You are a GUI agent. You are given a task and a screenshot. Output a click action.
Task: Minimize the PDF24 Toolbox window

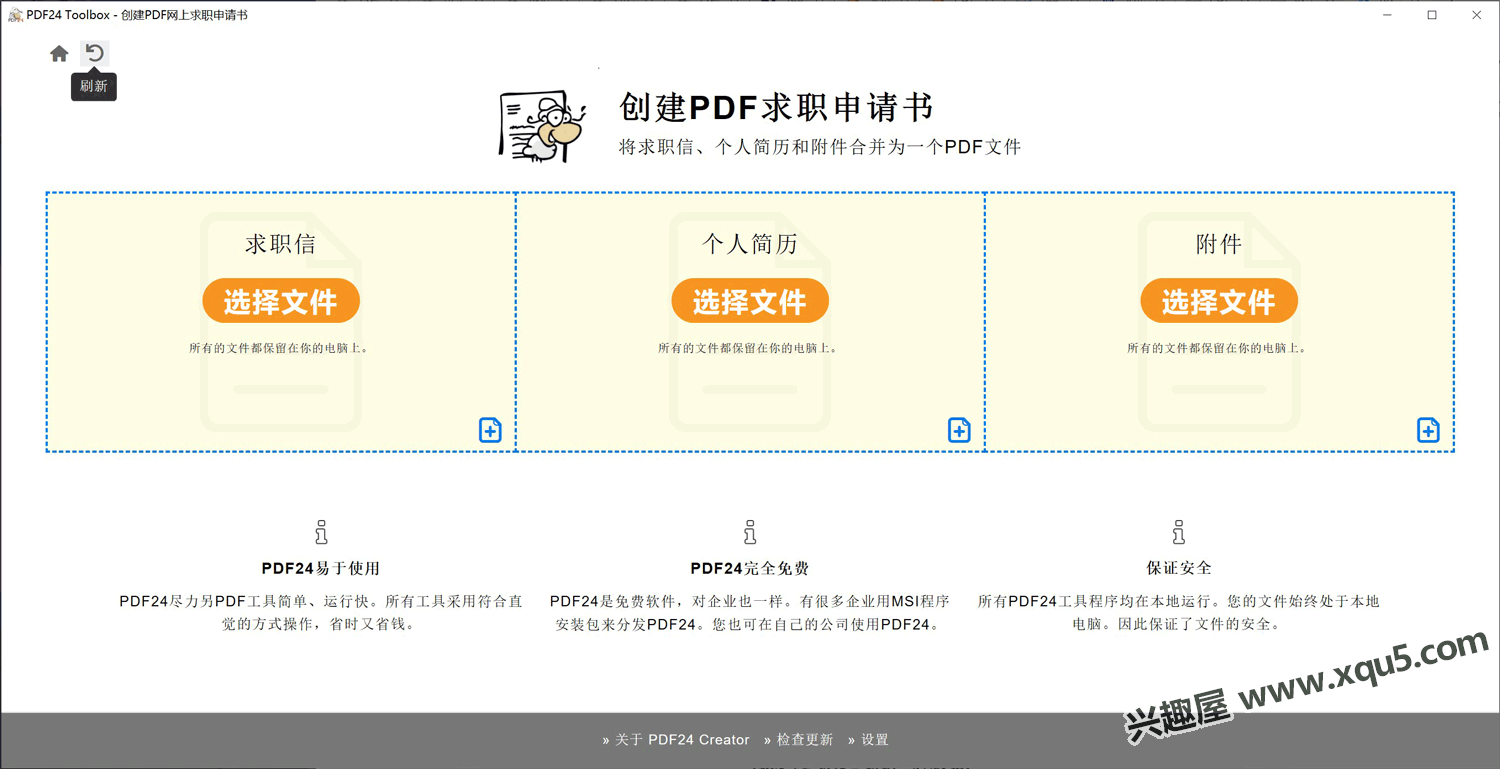[1386, 15]
